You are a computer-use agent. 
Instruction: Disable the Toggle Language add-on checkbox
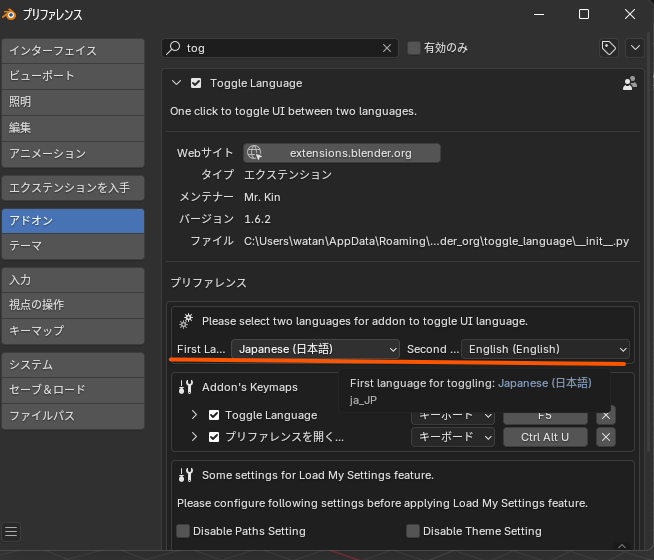point(196,83)
